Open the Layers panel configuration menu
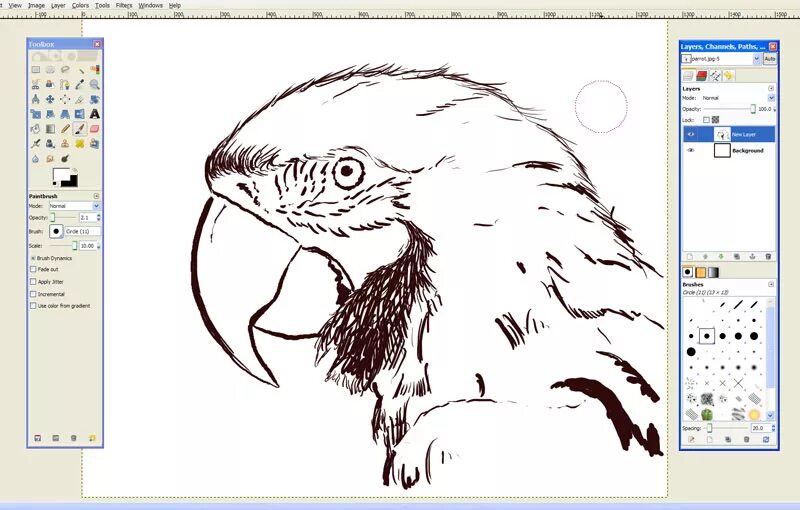This screenshot has width=800, height=510. tap(771, 88)
